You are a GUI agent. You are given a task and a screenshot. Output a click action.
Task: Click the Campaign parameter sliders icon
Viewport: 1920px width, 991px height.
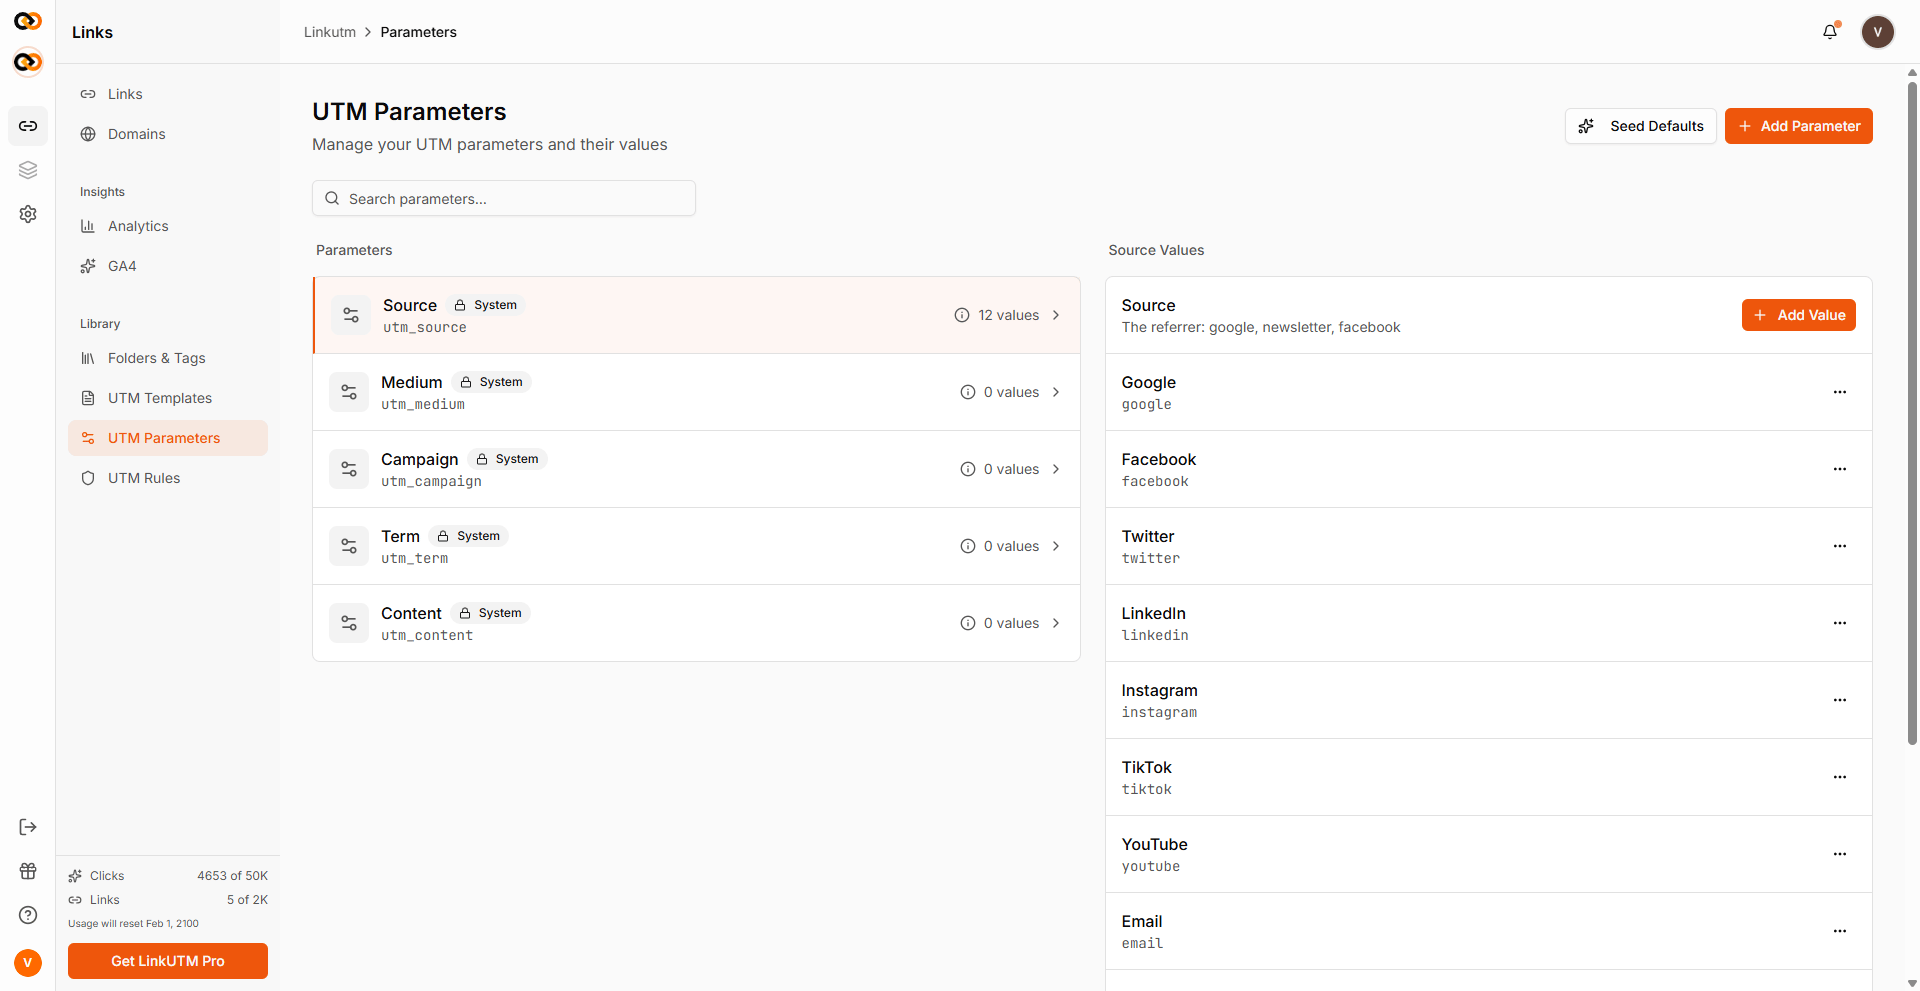click(349, 469)
